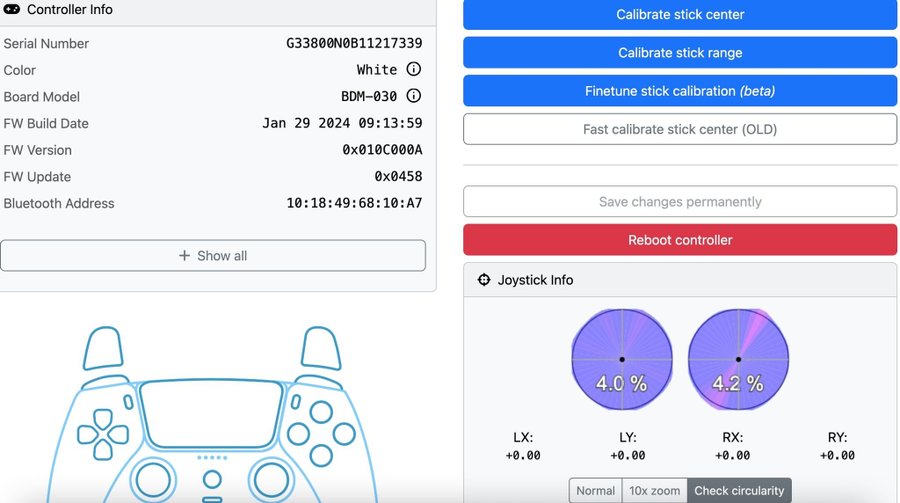Click the right stick circularity plot 4.2 %

(x=738, y=359)
